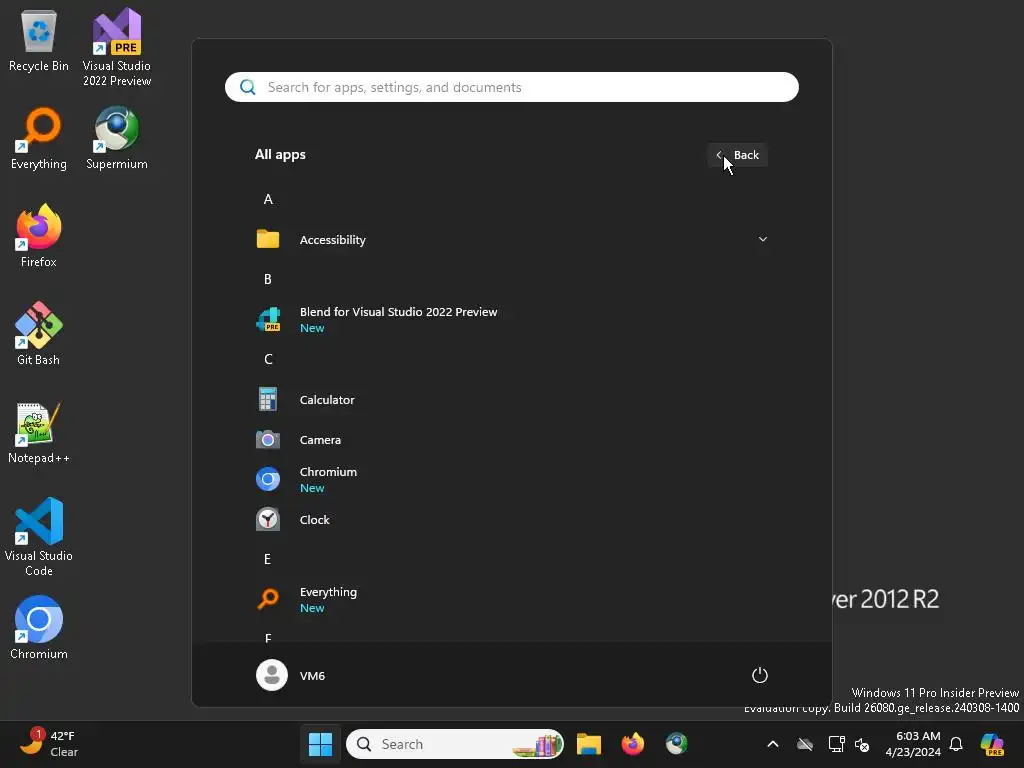Open Supermium from taskbar
Screen dimensions: 1024x768
click(x=676, y=744)
